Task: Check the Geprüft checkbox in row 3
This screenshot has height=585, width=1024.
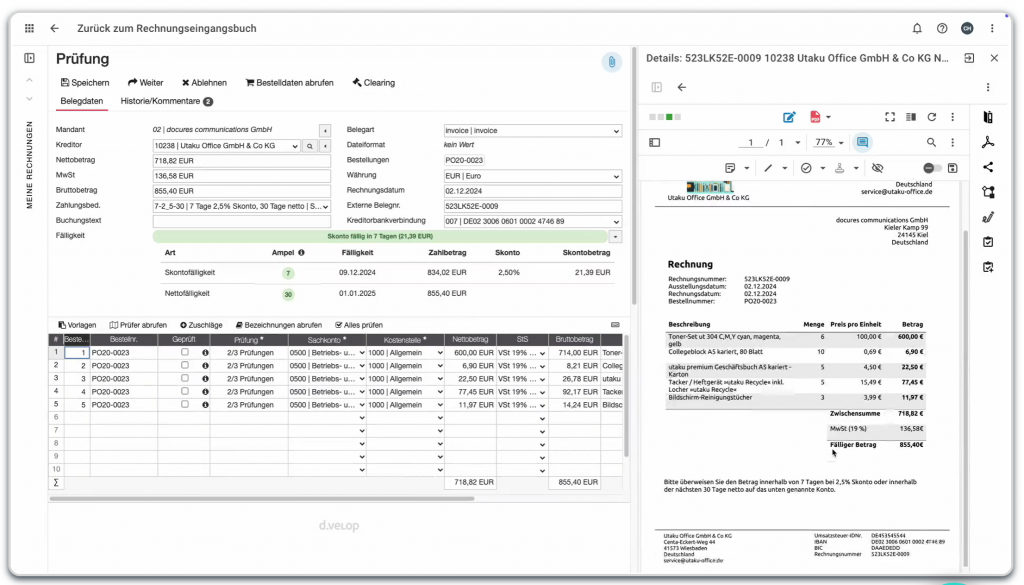Action: (x=184, y=378)
